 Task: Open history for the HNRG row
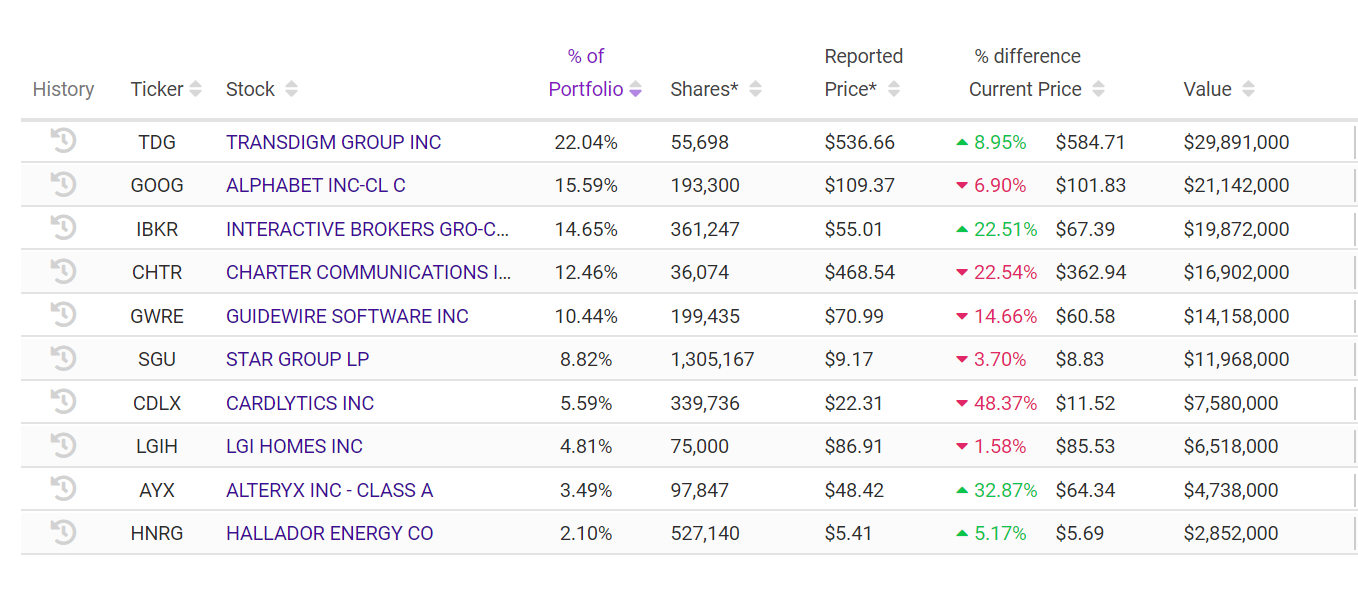(63, 532)
